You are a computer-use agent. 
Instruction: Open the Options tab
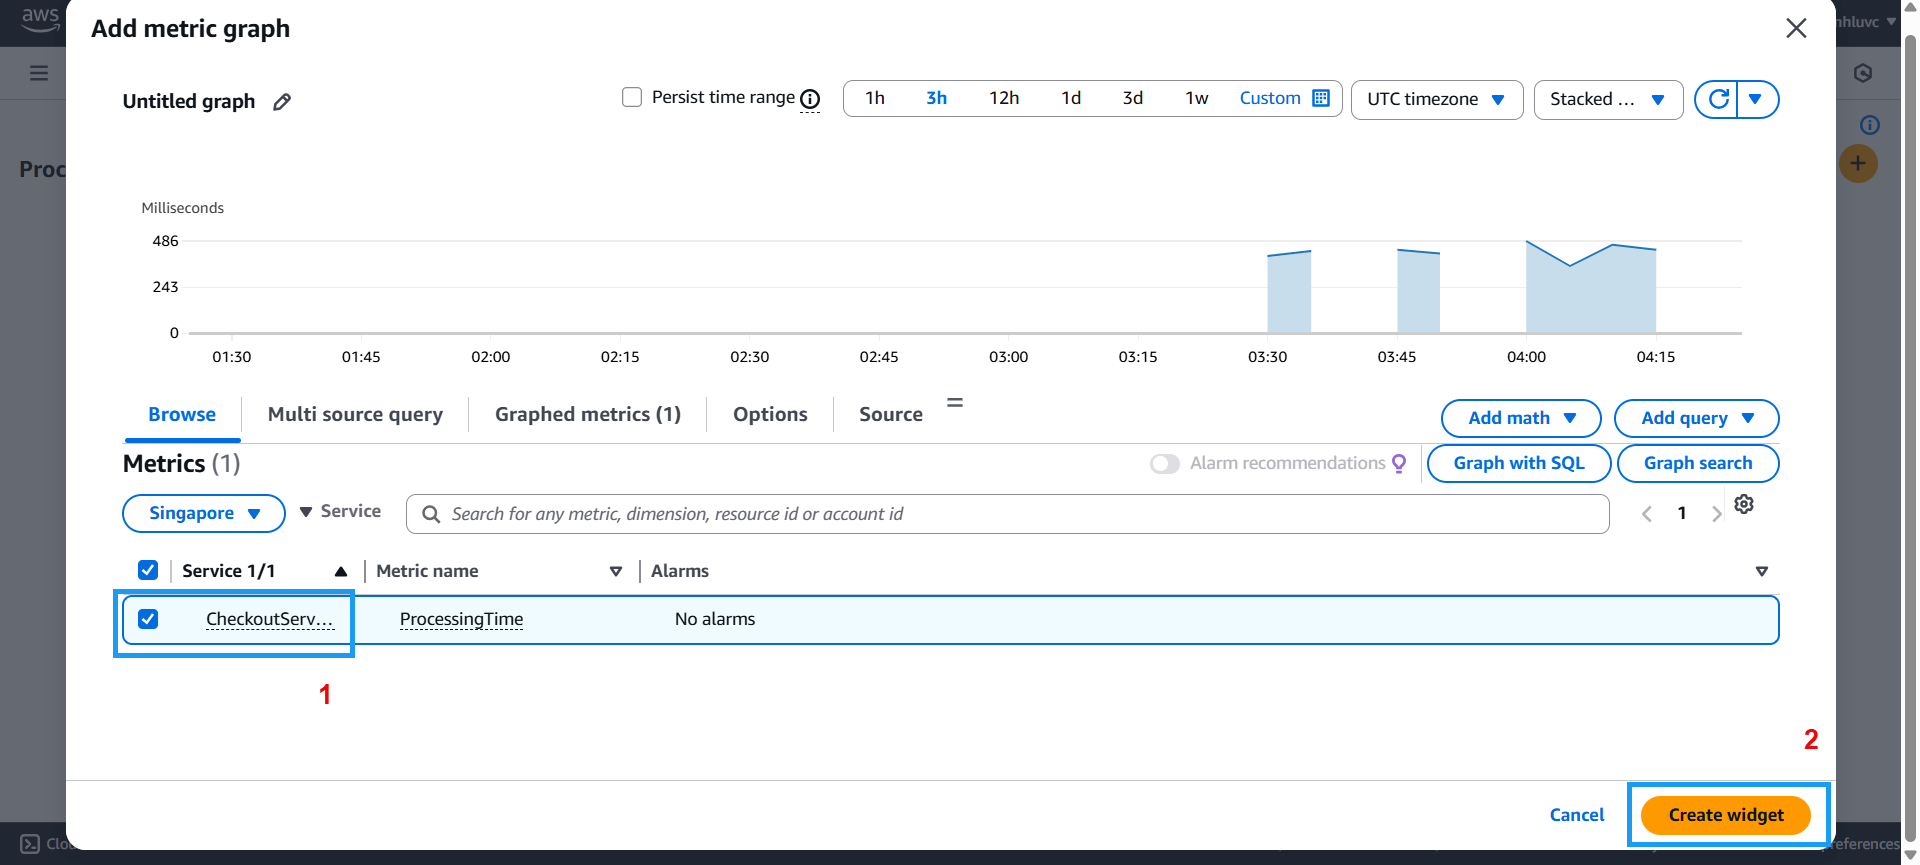tap(769, 414)
